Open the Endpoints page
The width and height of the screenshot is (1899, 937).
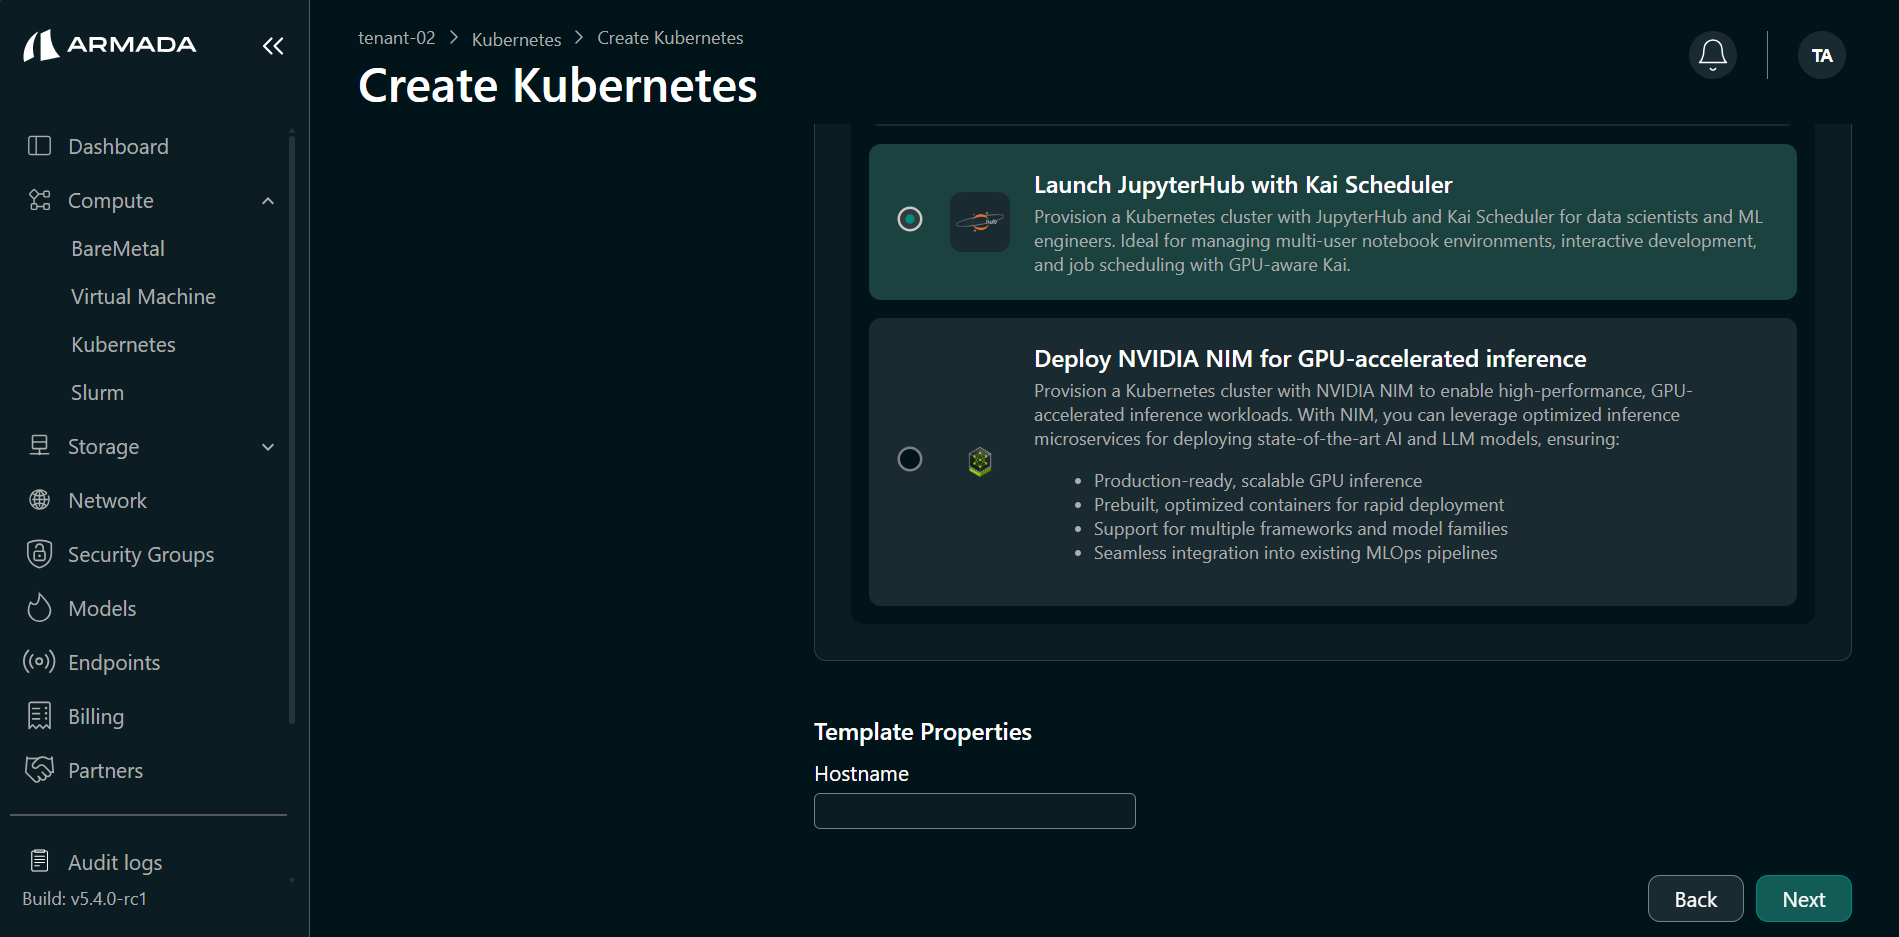tap(114, 662)
